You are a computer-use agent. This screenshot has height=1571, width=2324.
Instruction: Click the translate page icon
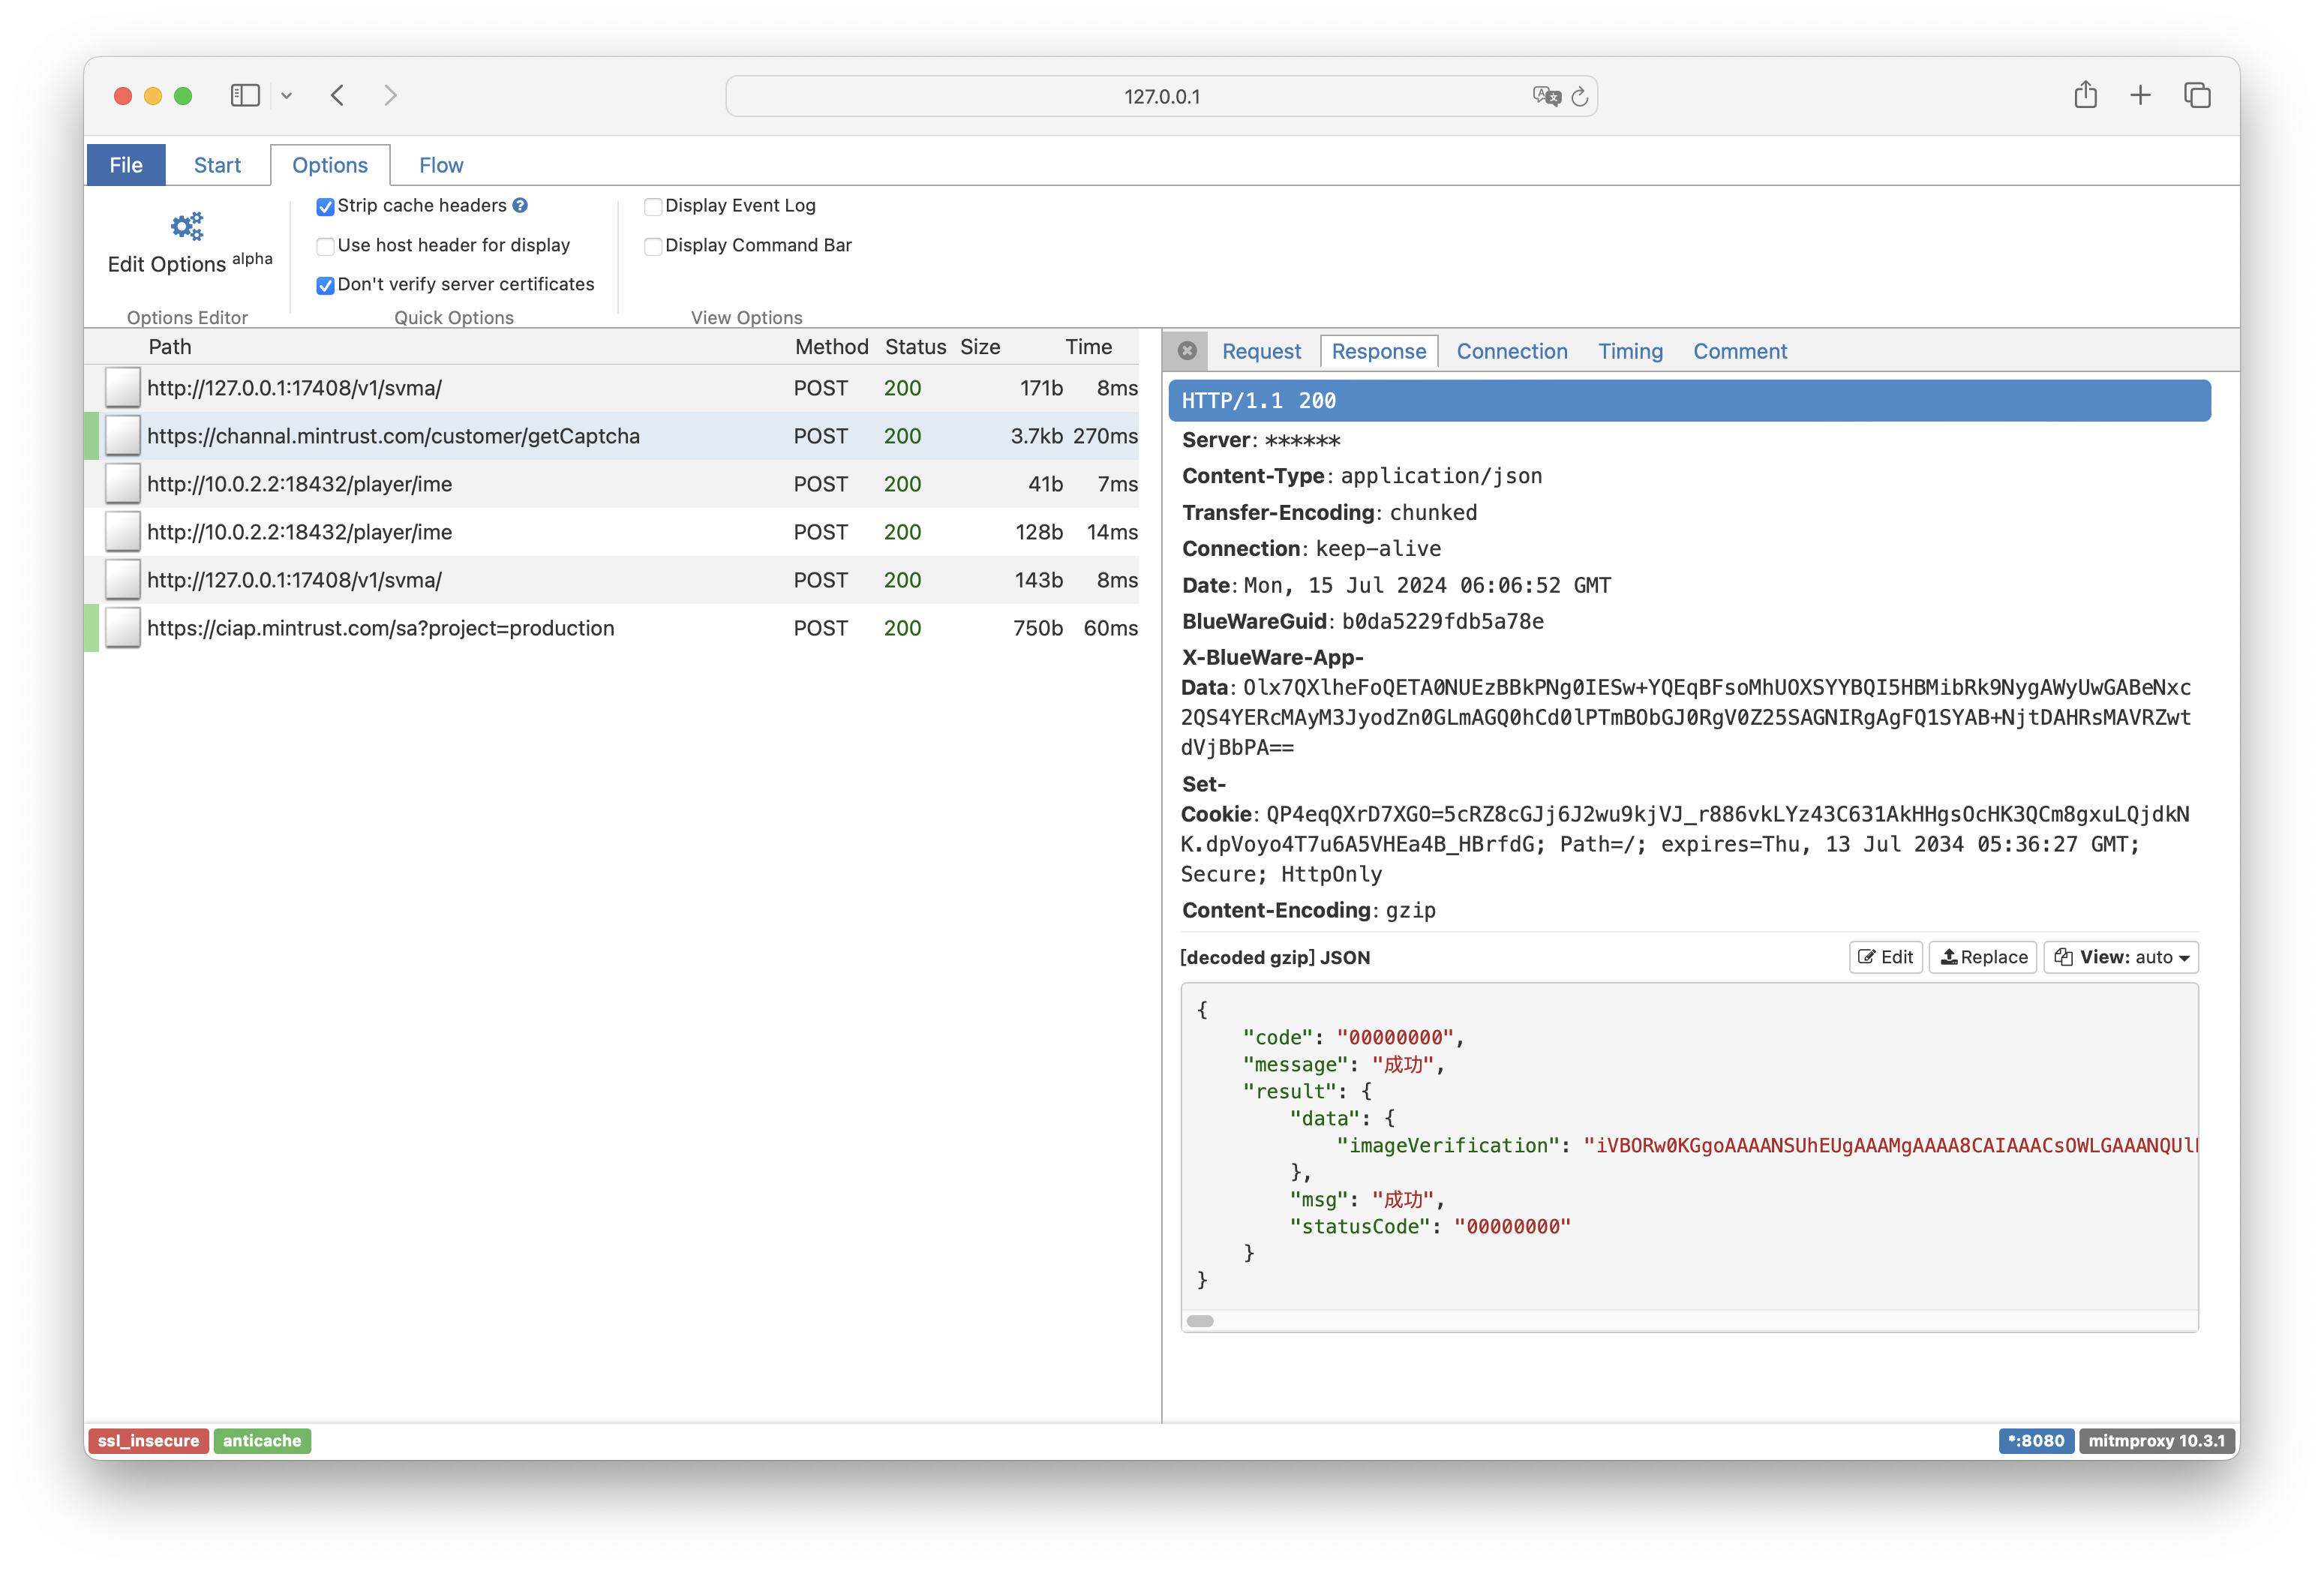point(1546,97)
